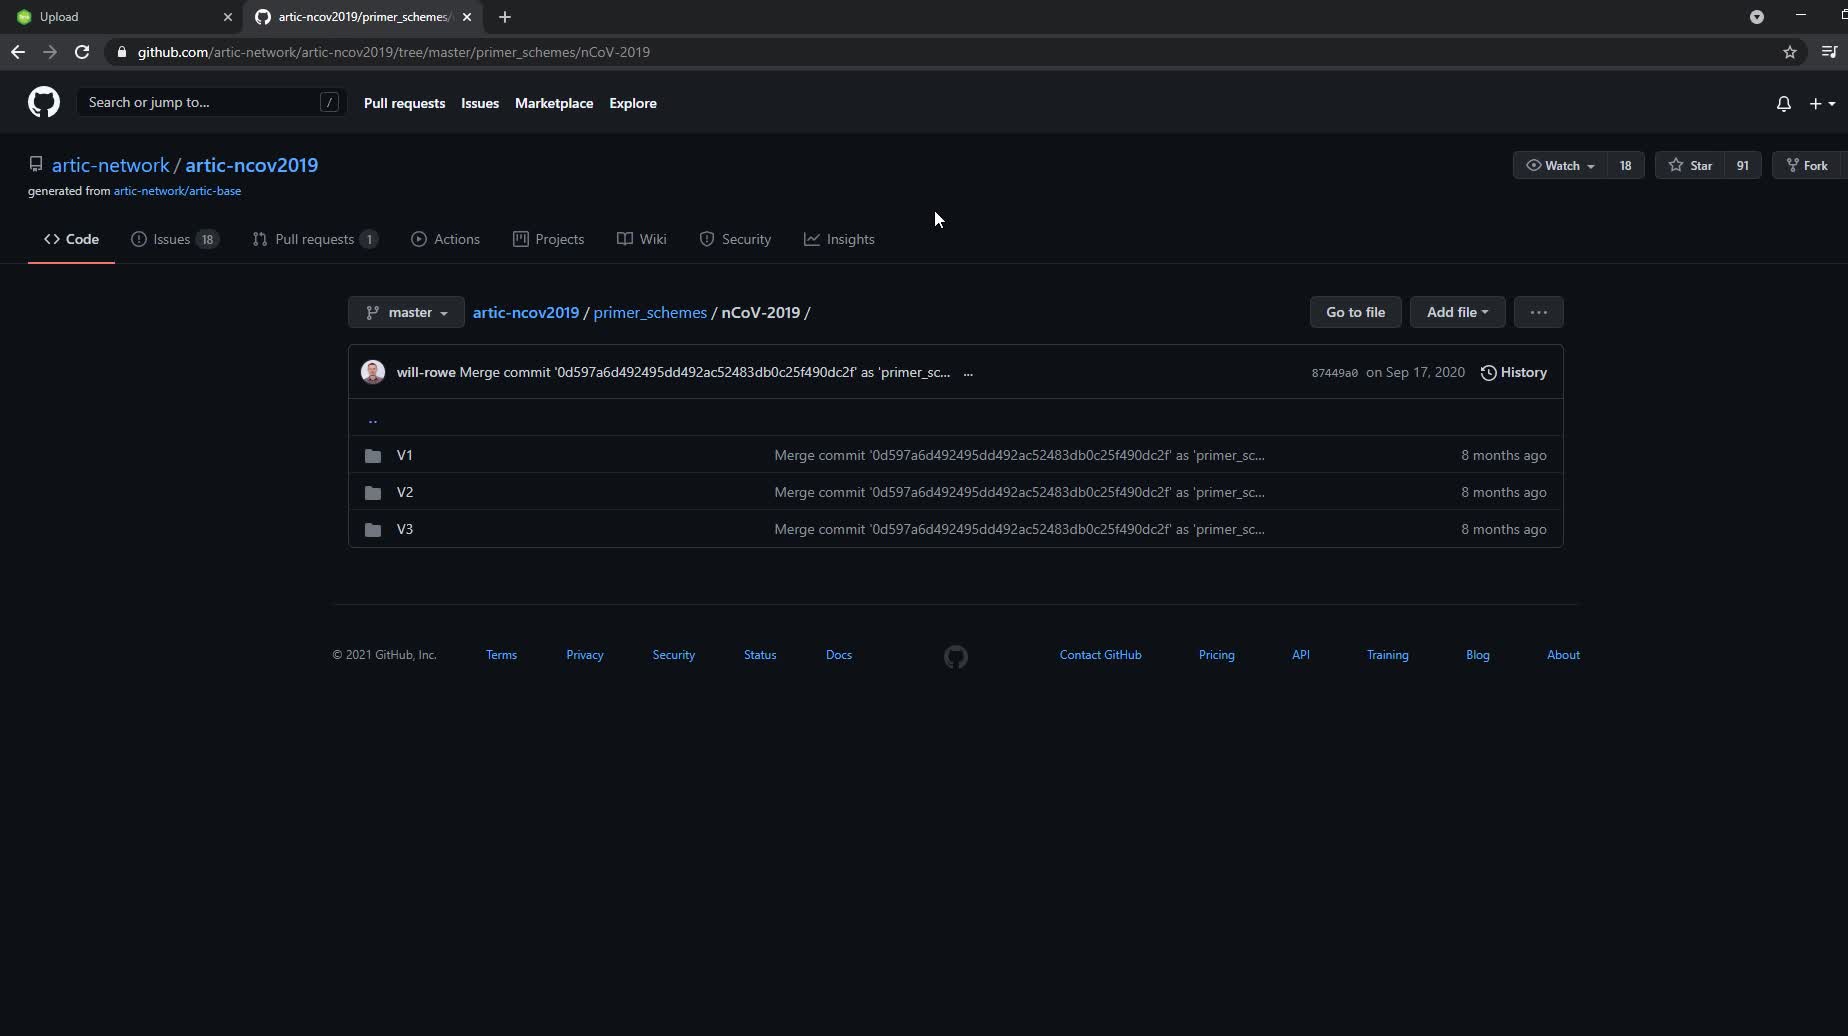The width and height of the screenshot is (1848, 1036).
Task: Open the V1 folder
Action: pos(404,455)
